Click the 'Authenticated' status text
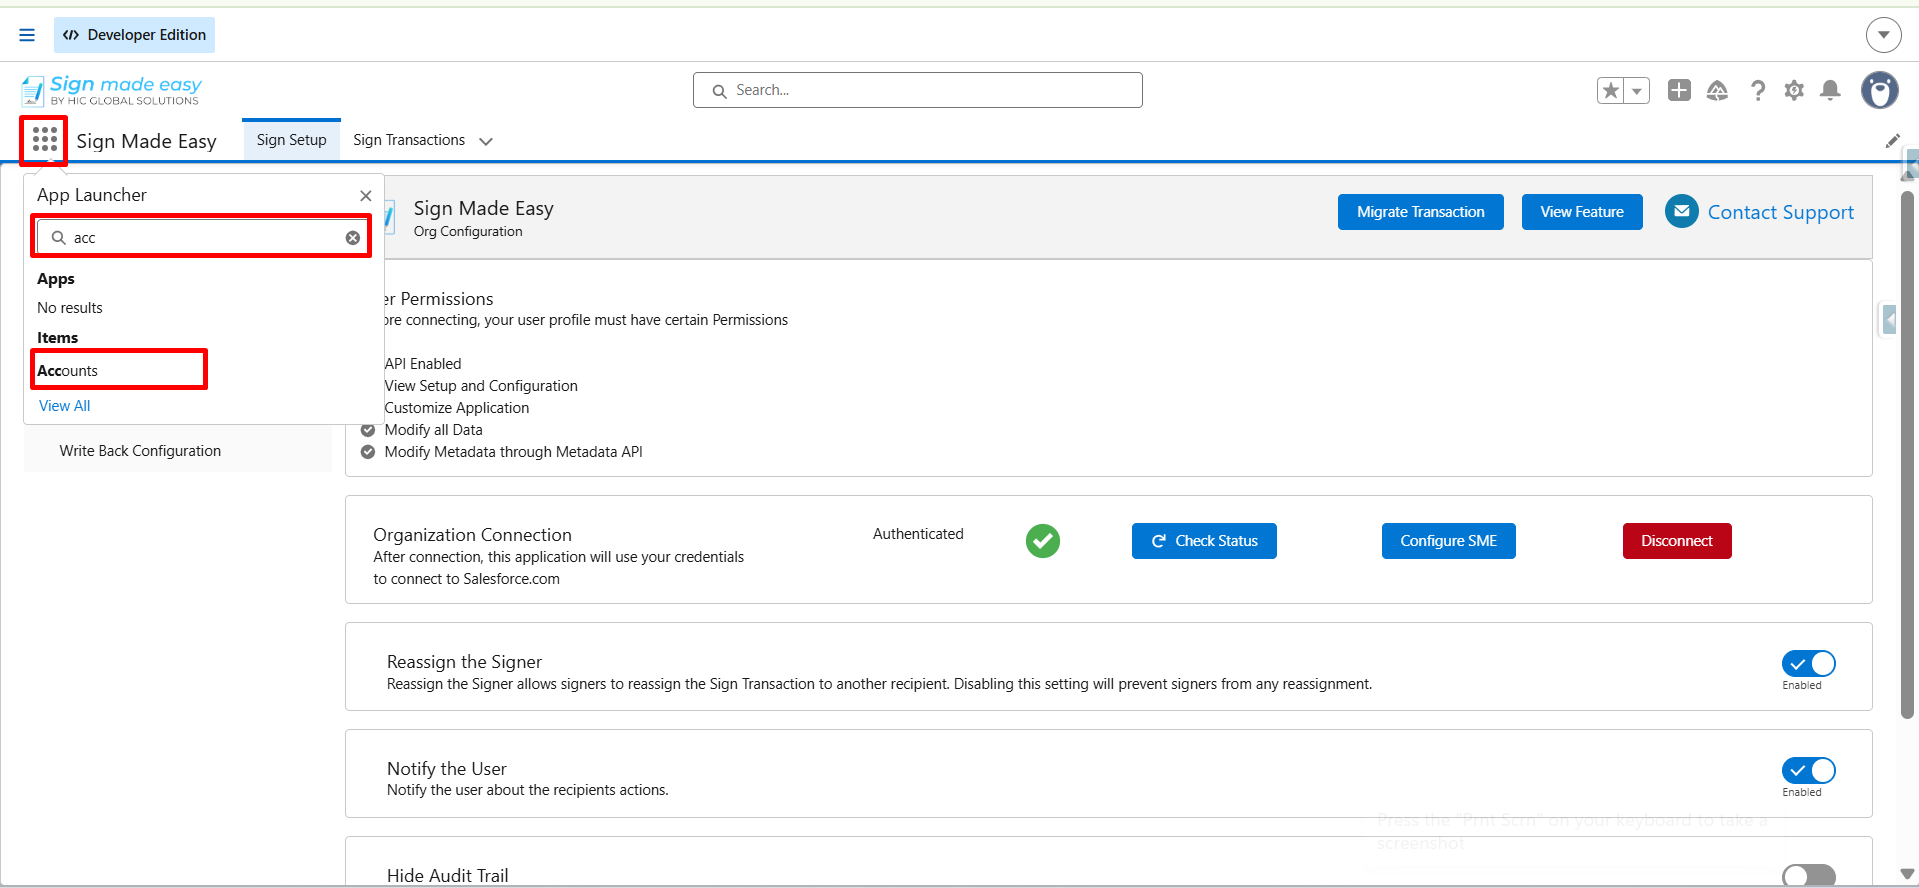Viewport: 1919px width, 888px height. (x=918, y=534)
